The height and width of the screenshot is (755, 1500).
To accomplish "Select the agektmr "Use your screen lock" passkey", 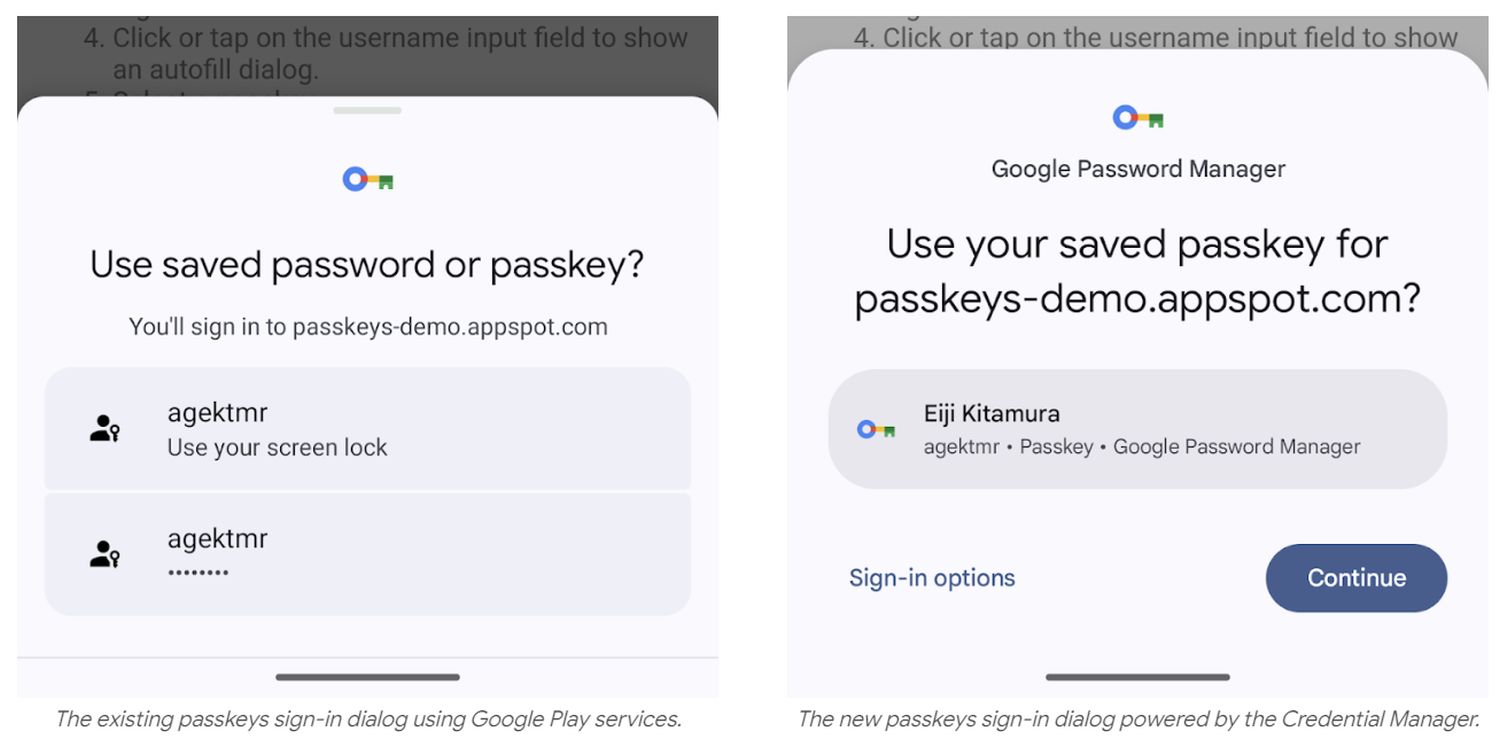I will pyautogui.click(x=367, y=429).
